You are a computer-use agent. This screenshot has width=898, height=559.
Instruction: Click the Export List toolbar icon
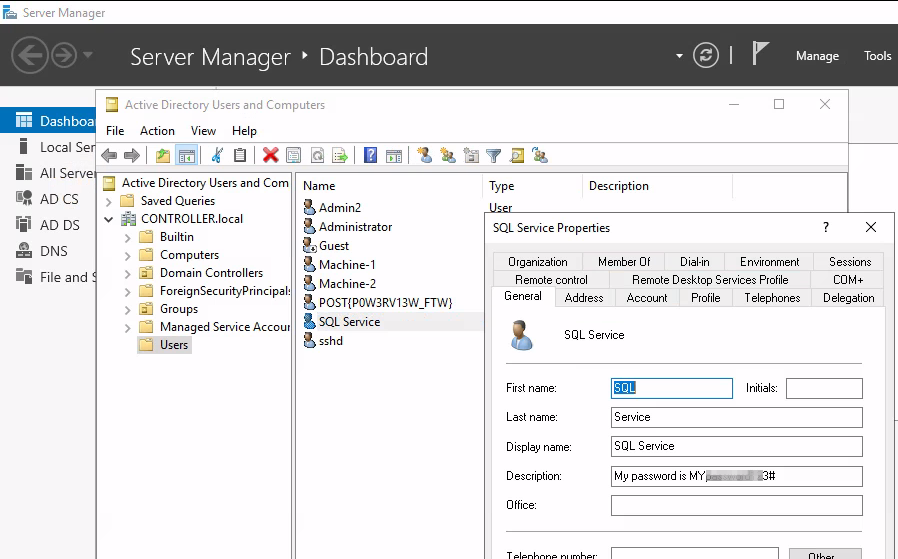point(340,155)
